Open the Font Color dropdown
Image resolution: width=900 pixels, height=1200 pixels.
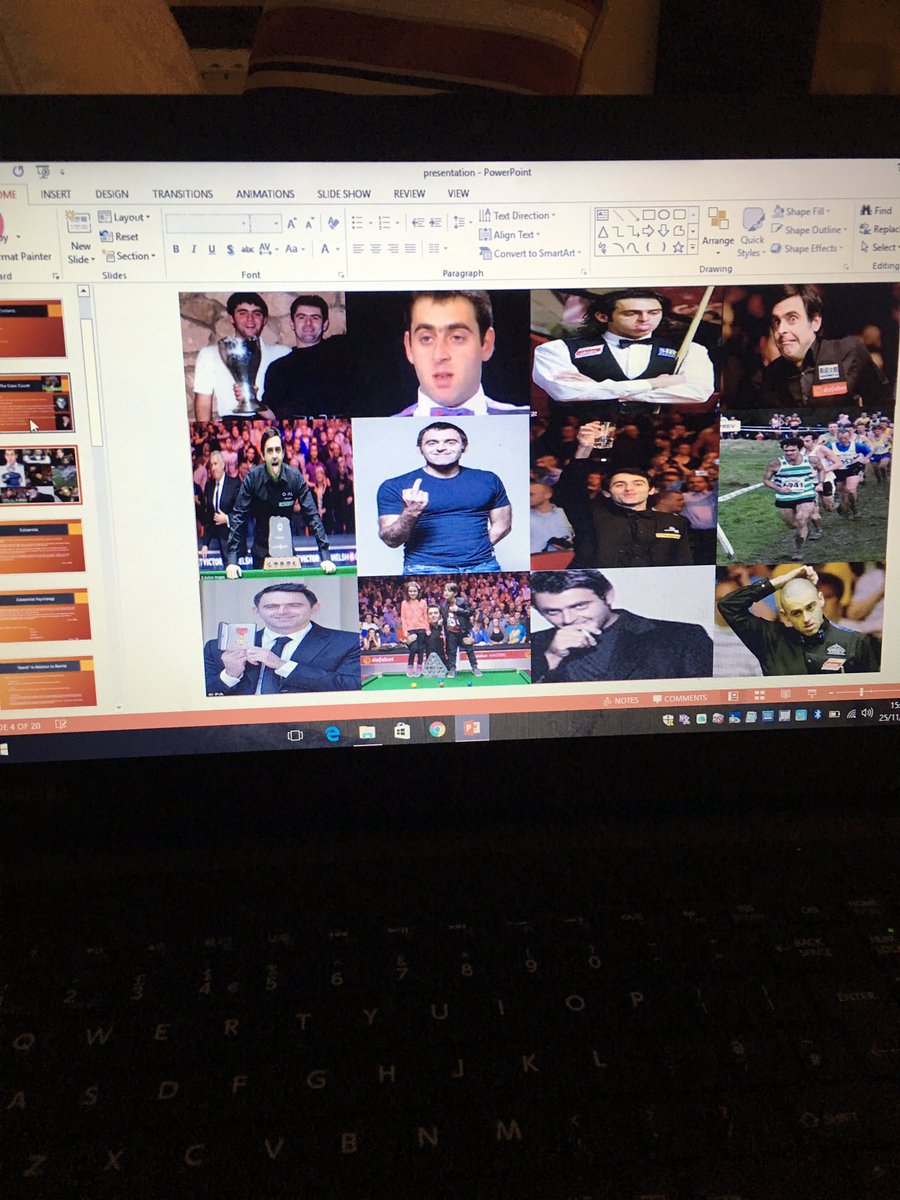pyautogui.click(x=331, y=249)
